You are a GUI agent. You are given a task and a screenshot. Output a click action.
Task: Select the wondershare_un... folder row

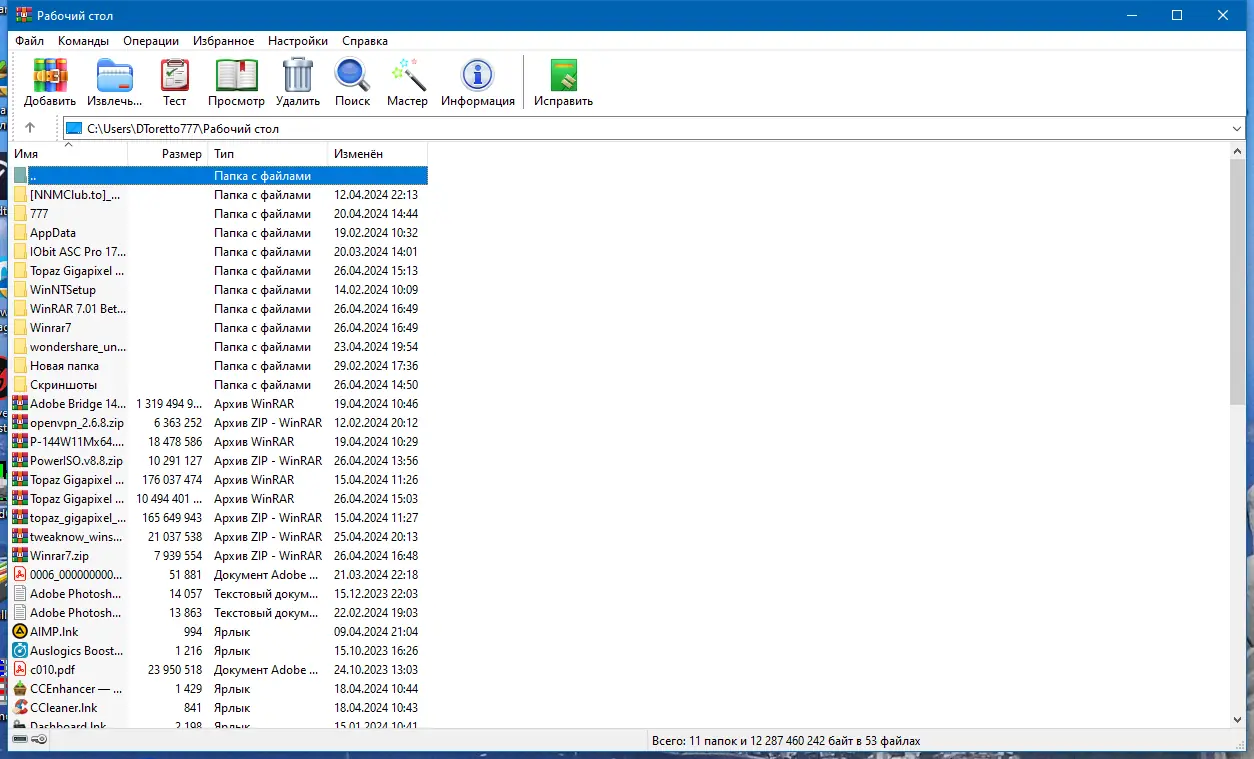point(219,347)
